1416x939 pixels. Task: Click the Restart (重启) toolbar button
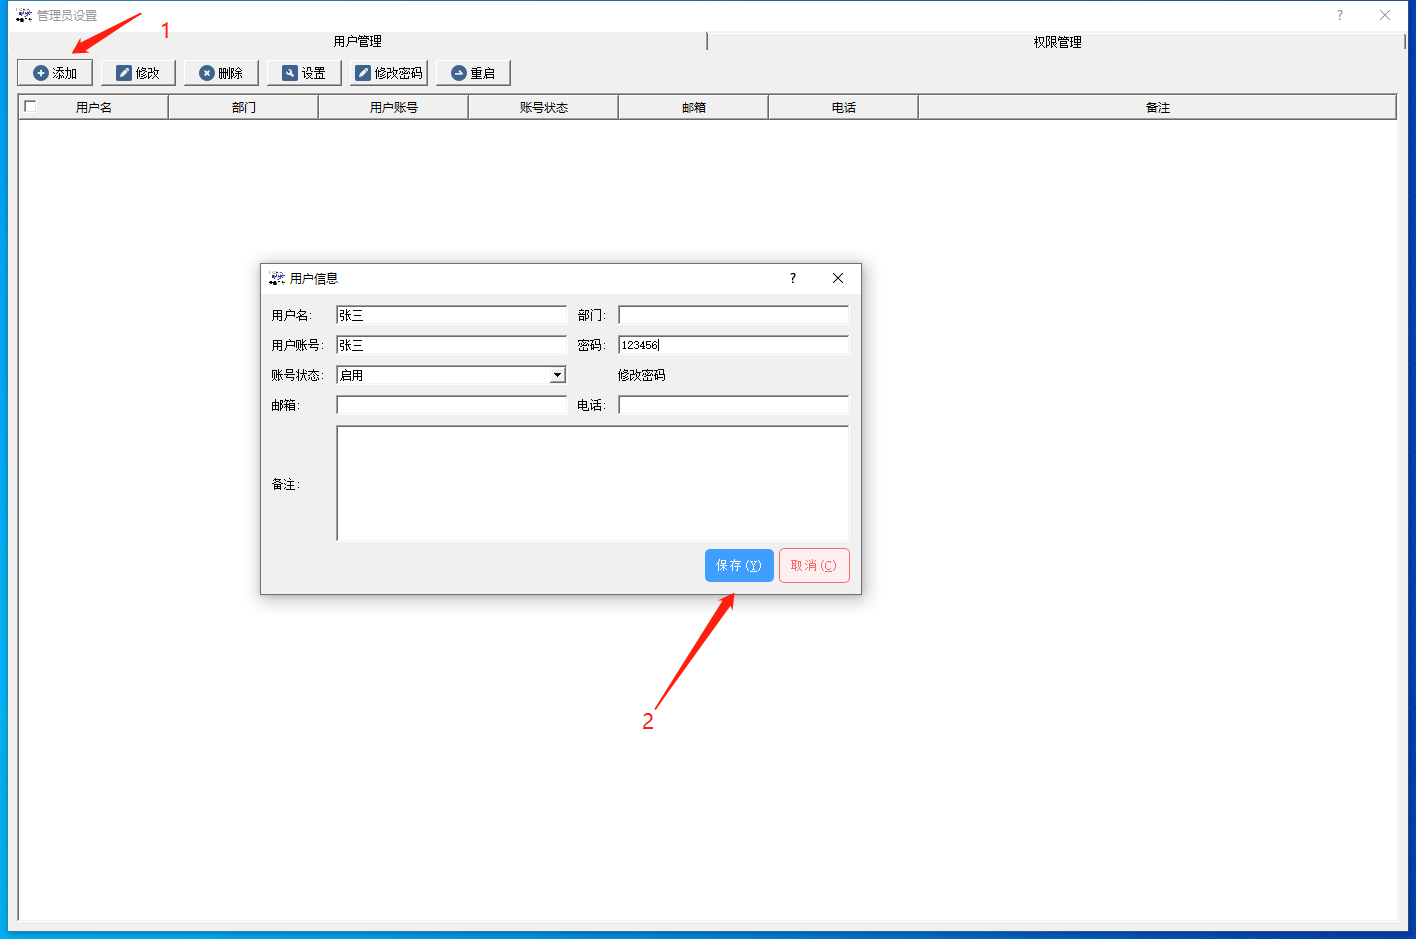[473, 73]
